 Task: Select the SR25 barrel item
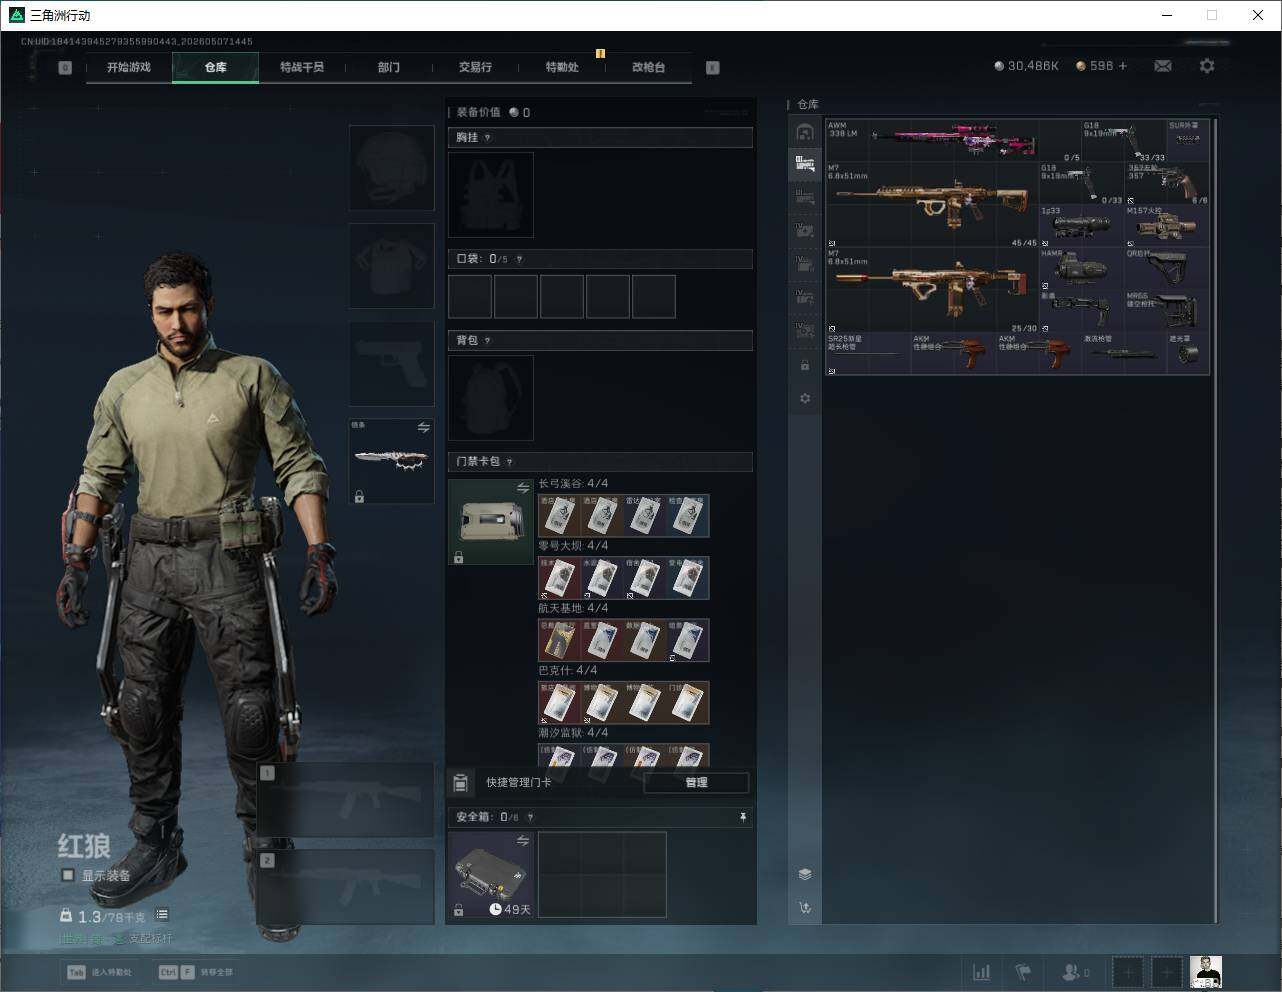tap(868, 355)
